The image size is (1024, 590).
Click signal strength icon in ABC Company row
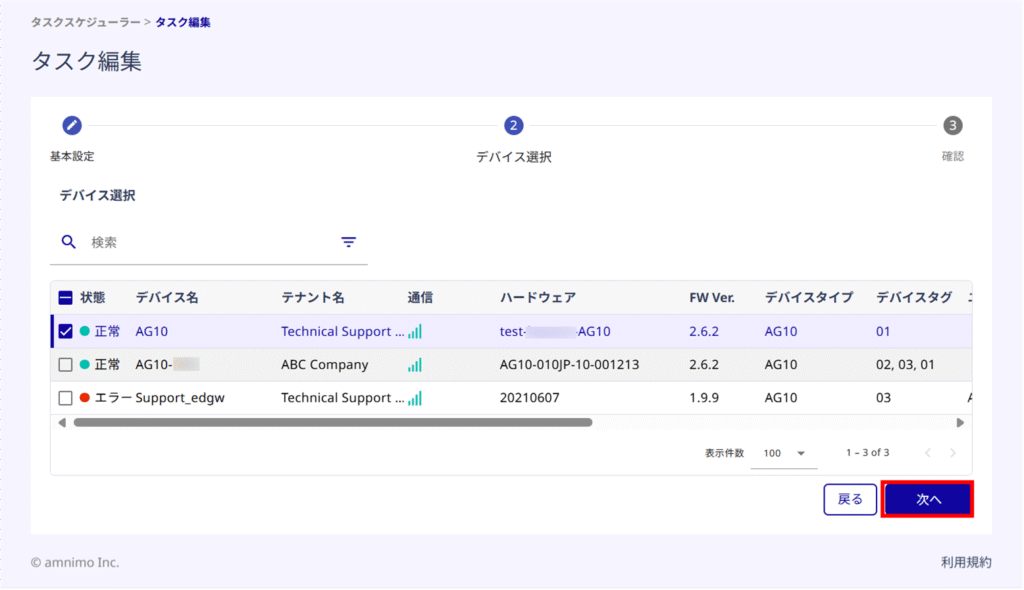(415, 365)
